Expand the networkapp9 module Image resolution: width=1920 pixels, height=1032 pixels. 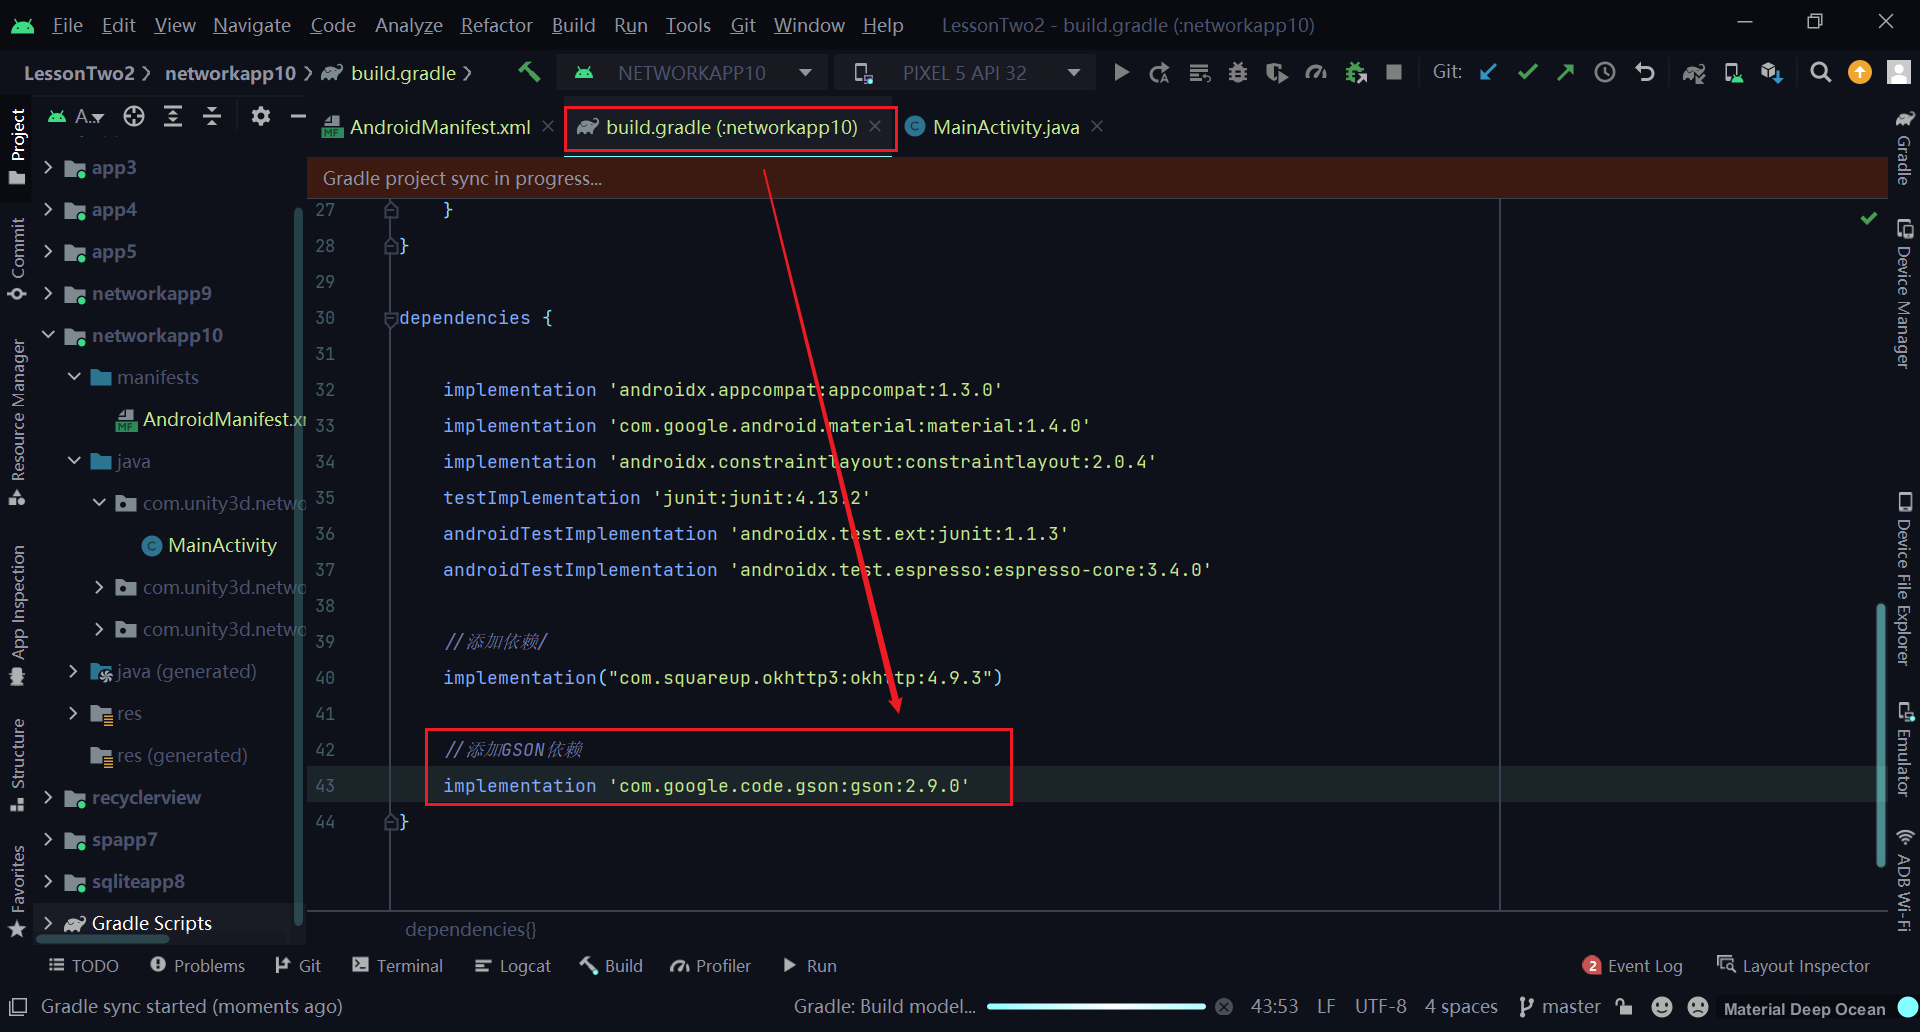click(48, 293)
